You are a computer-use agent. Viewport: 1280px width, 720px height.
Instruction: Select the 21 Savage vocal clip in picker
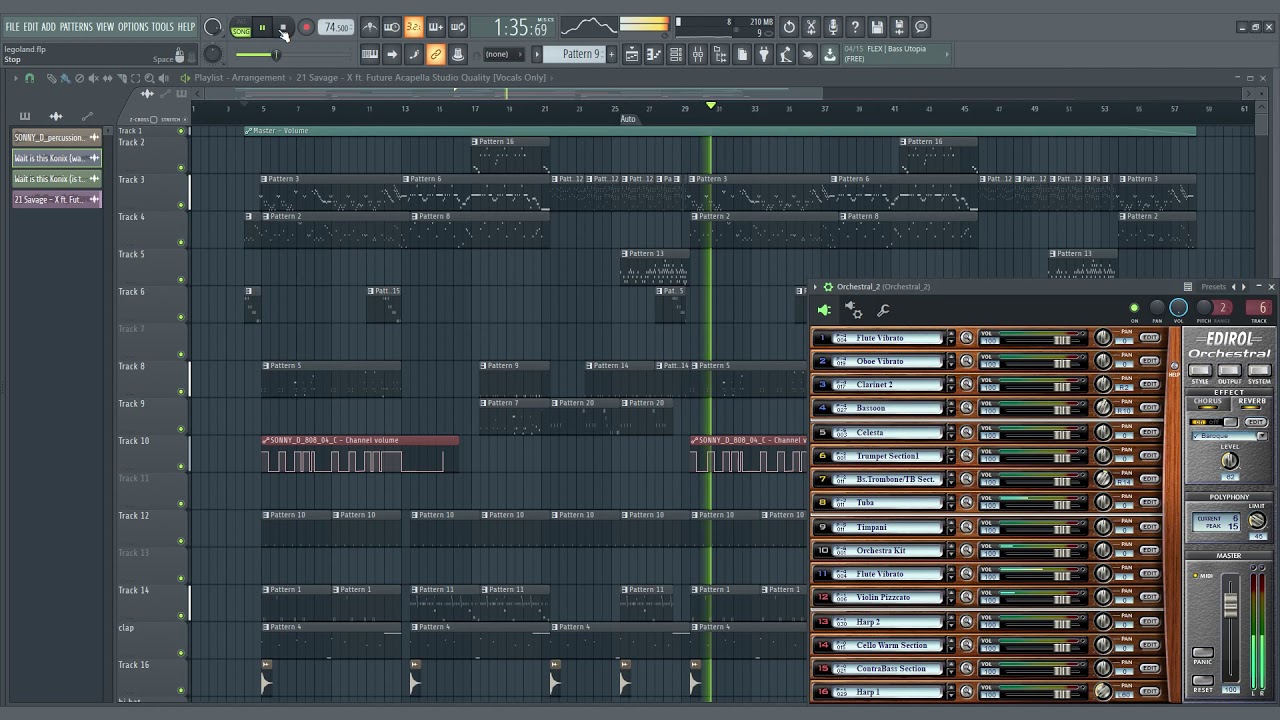[x=57, y=199]
